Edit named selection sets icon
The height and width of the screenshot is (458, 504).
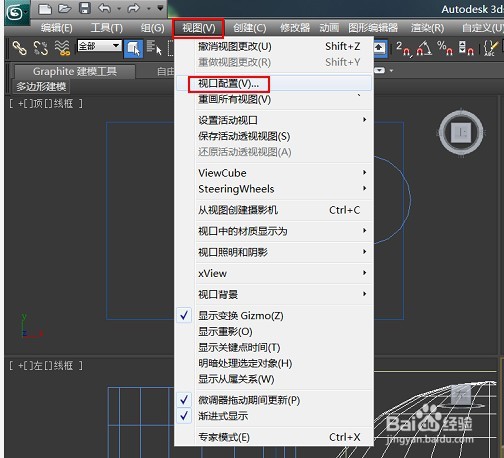click(x=490, y=48)
